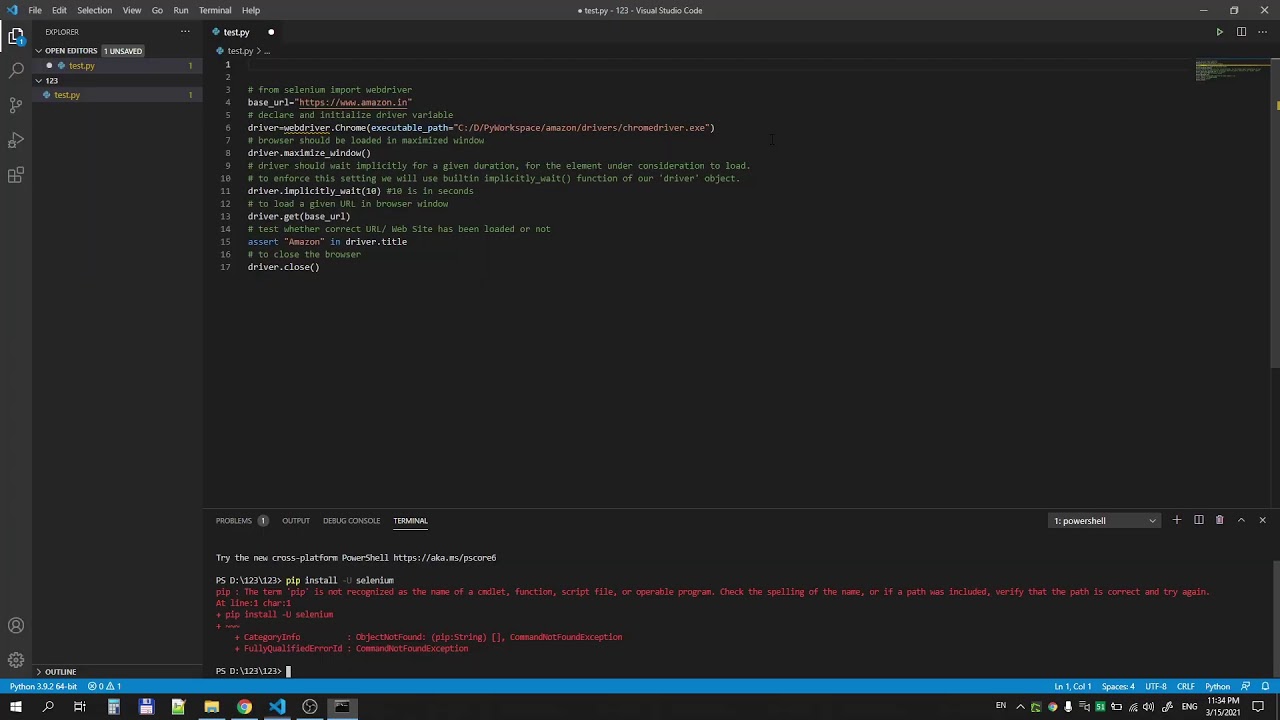Switch to the Output panel tab
1280x720 pixels.
295,520
